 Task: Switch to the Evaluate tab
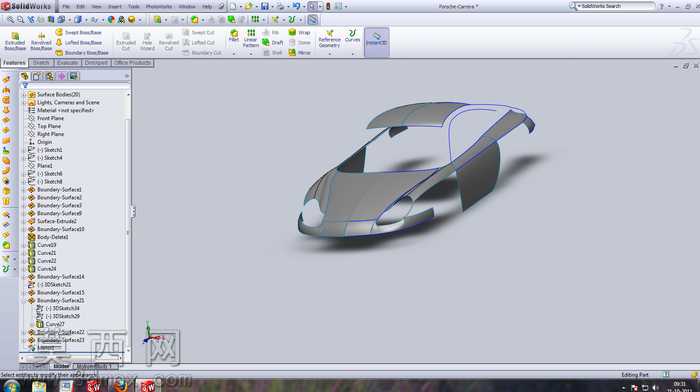[67, 63]
